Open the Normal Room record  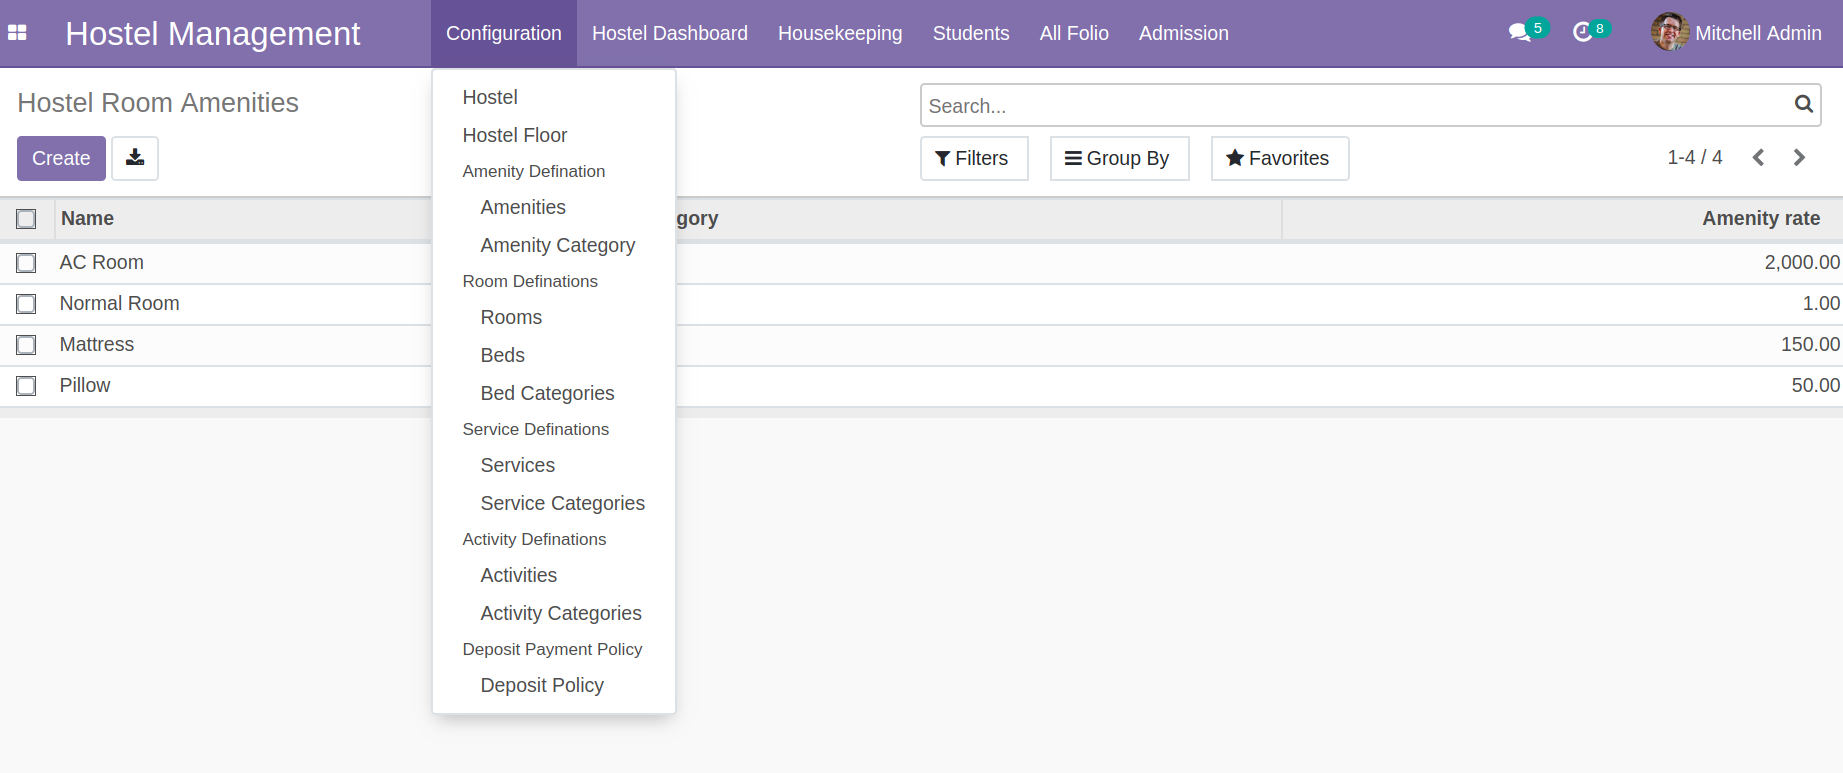pos(119,303)
